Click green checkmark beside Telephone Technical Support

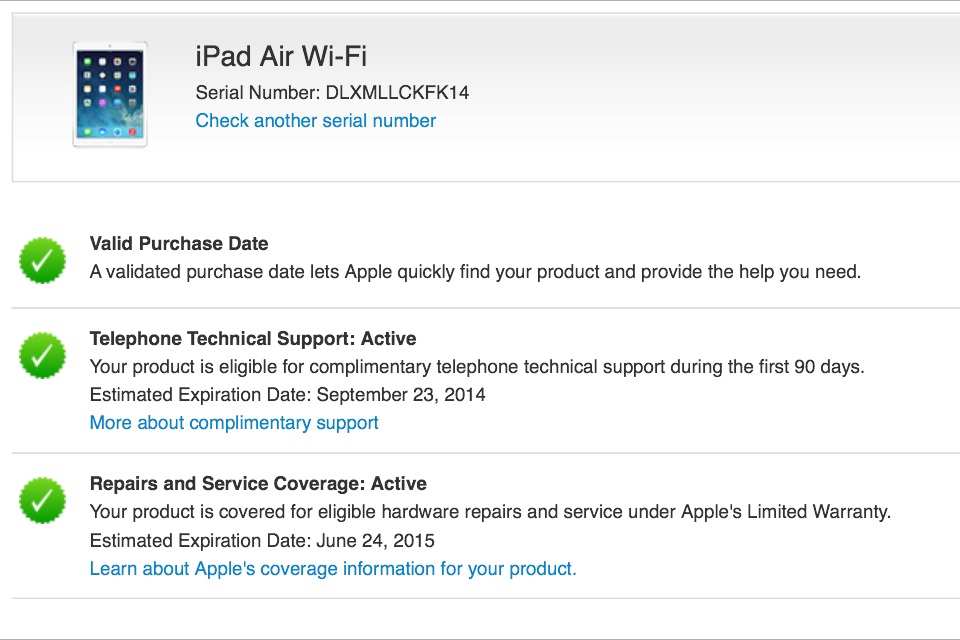pyautogui.click(x=43, y=354)
